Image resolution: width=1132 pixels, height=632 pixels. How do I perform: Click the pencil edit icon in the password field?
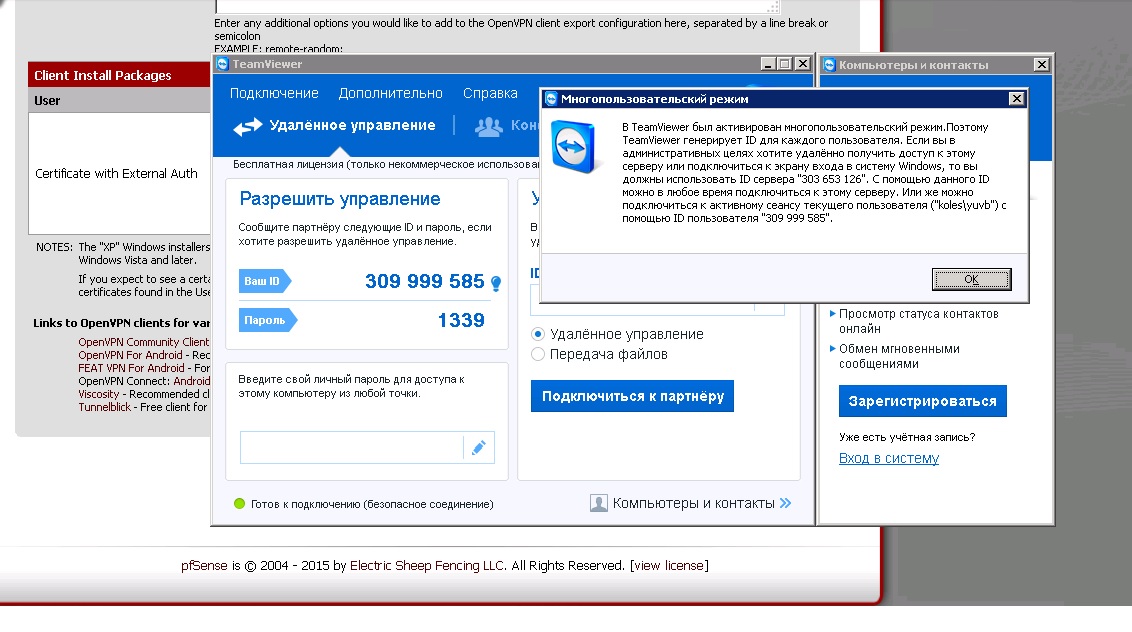[x=479, y=448]
